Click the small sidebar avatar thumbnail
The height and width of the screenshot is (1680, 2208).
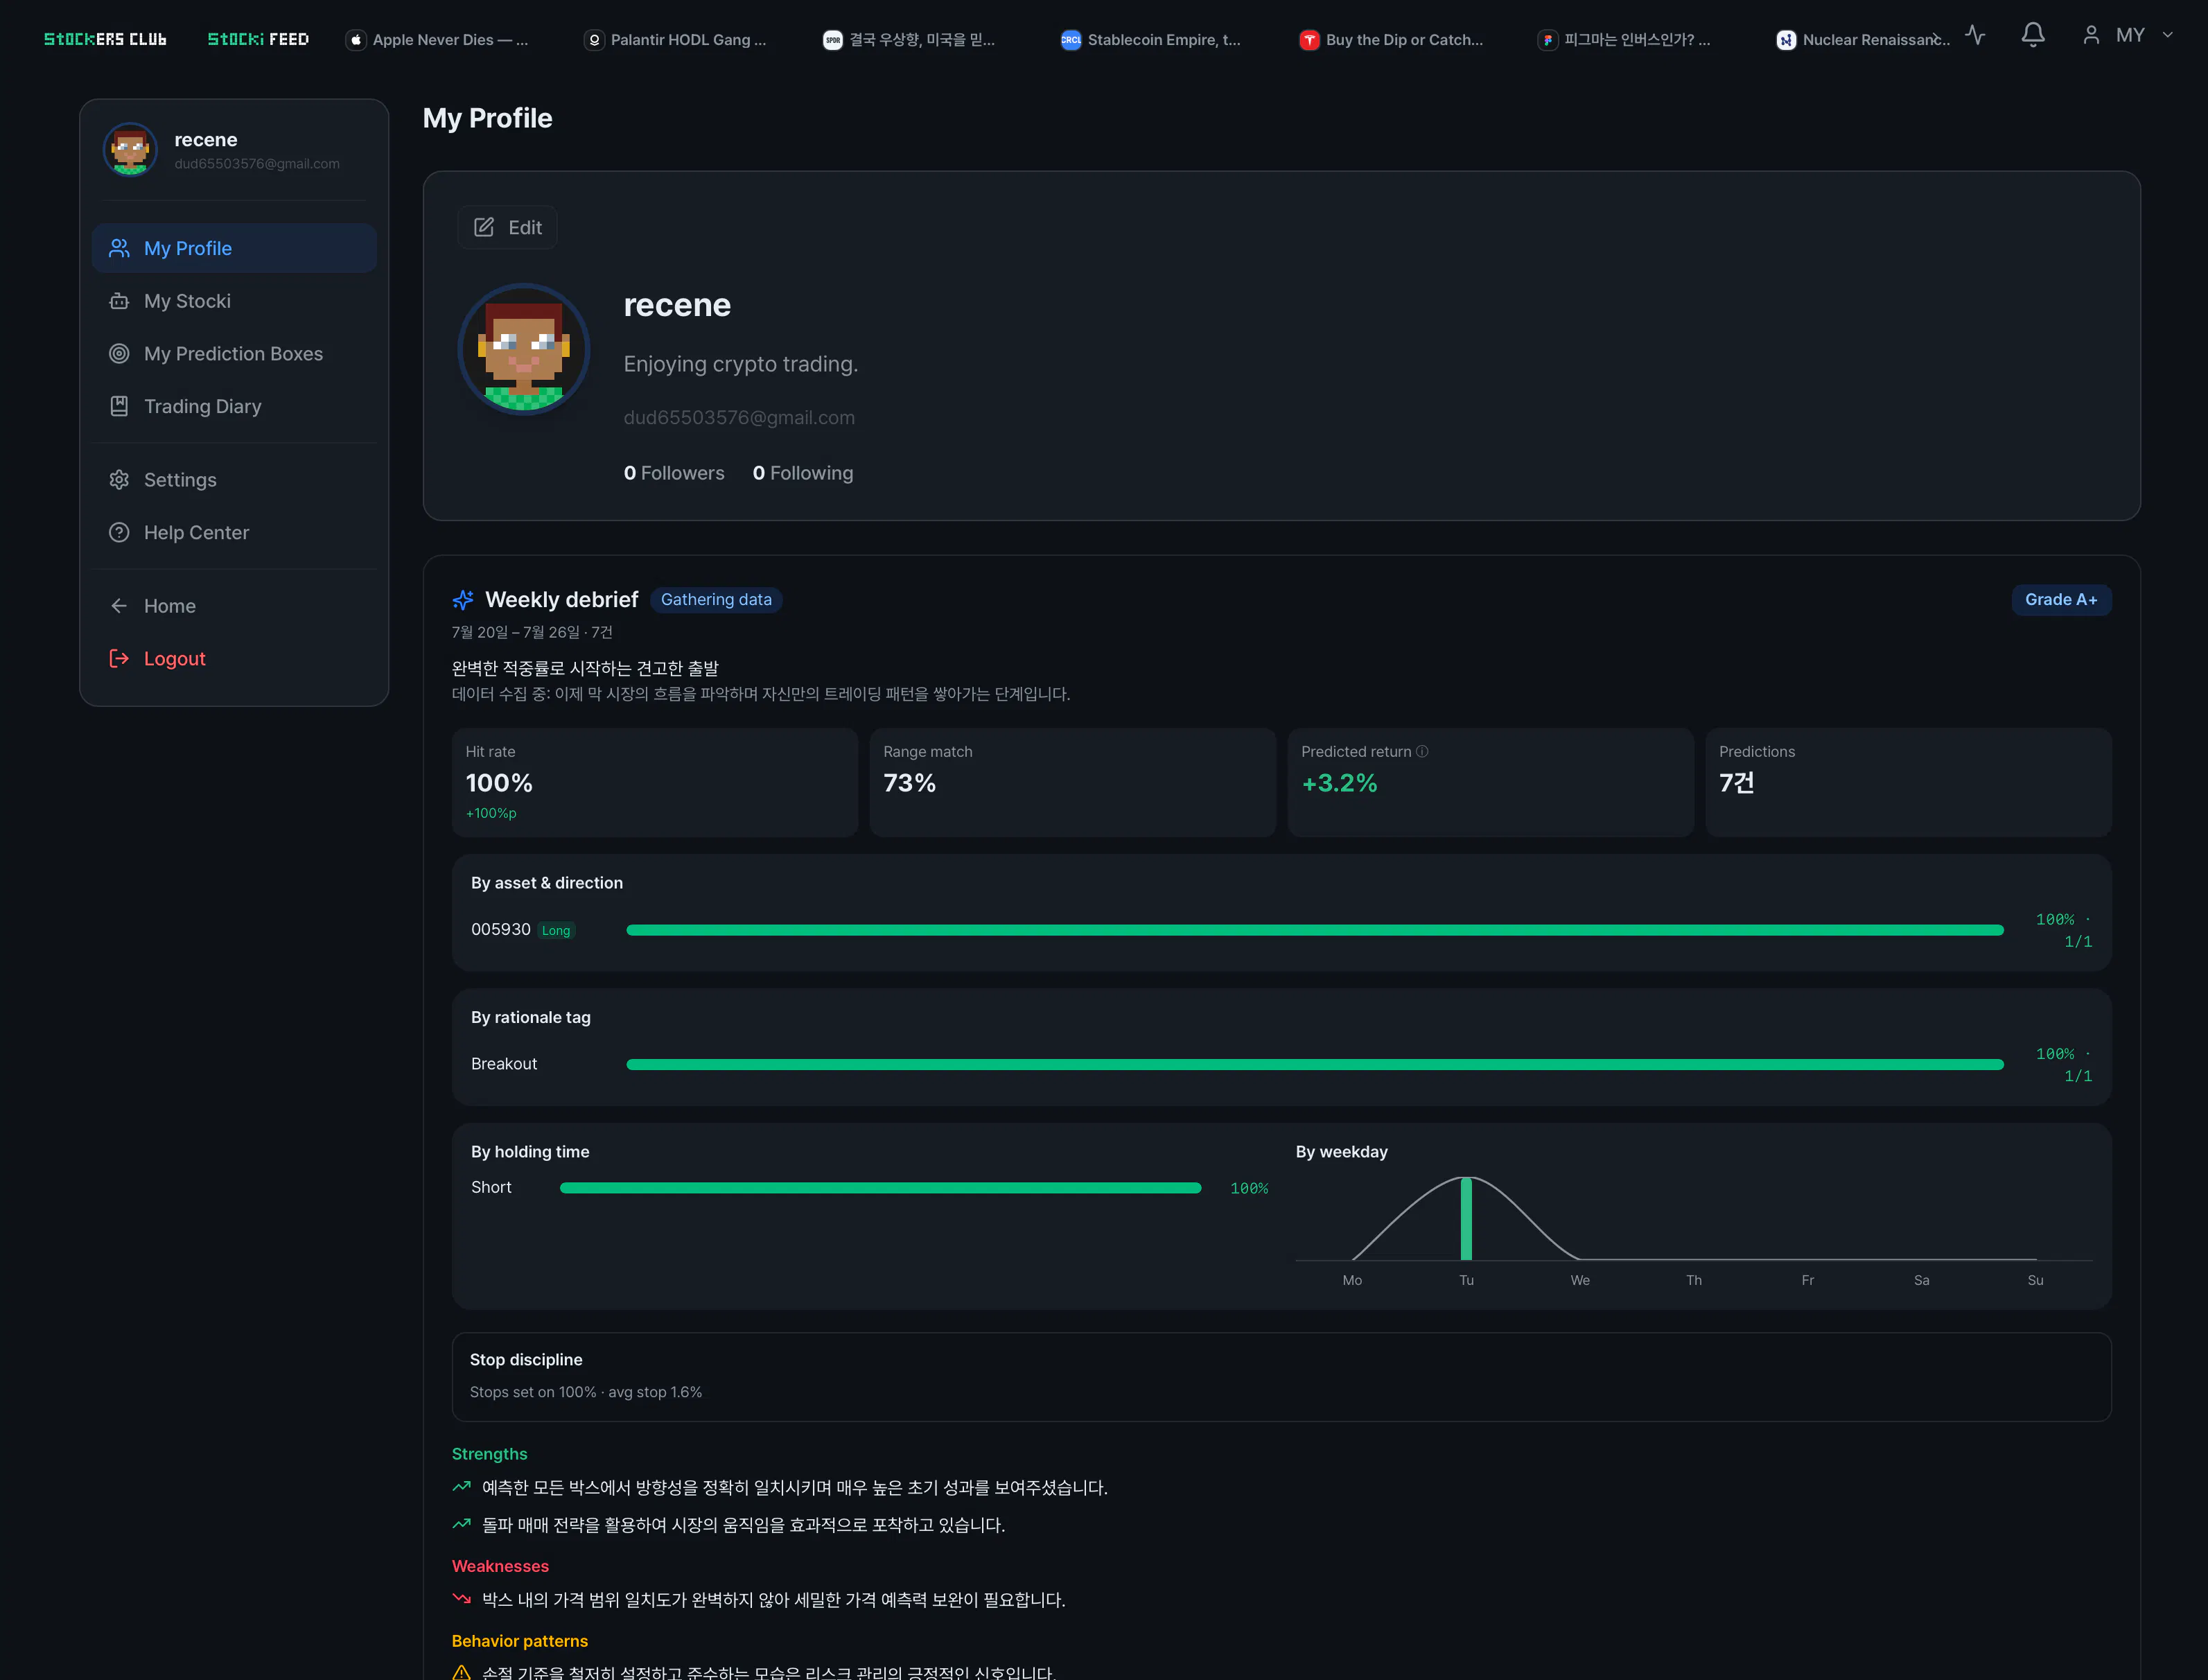pyautogui.click(x=131, y=149)
